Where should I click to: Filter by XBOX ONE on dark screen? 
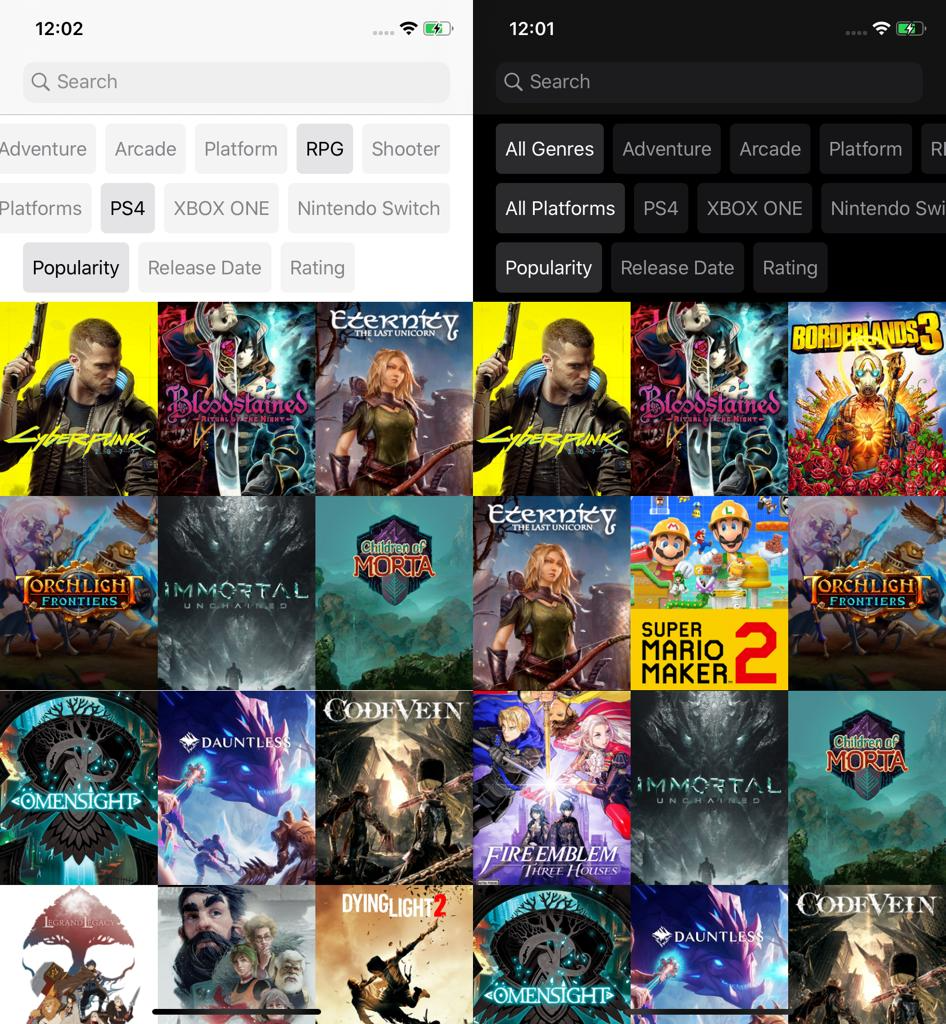[x=755, y=208]
